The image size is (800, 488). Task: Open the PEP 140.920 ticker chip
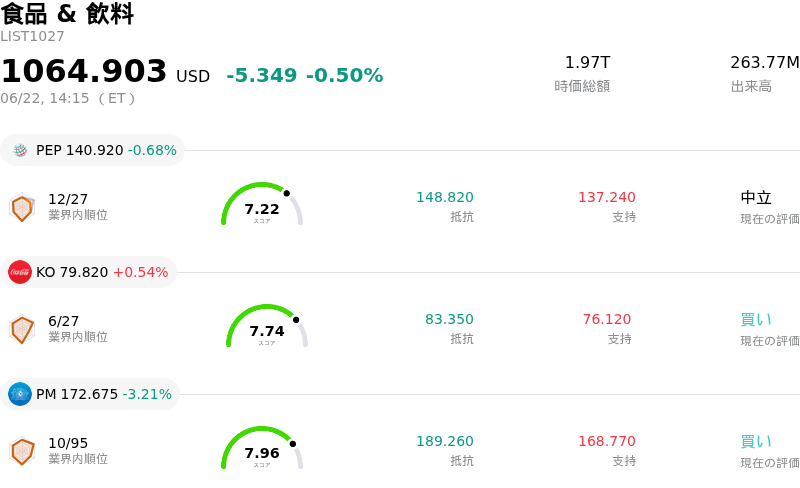point(92,150)
